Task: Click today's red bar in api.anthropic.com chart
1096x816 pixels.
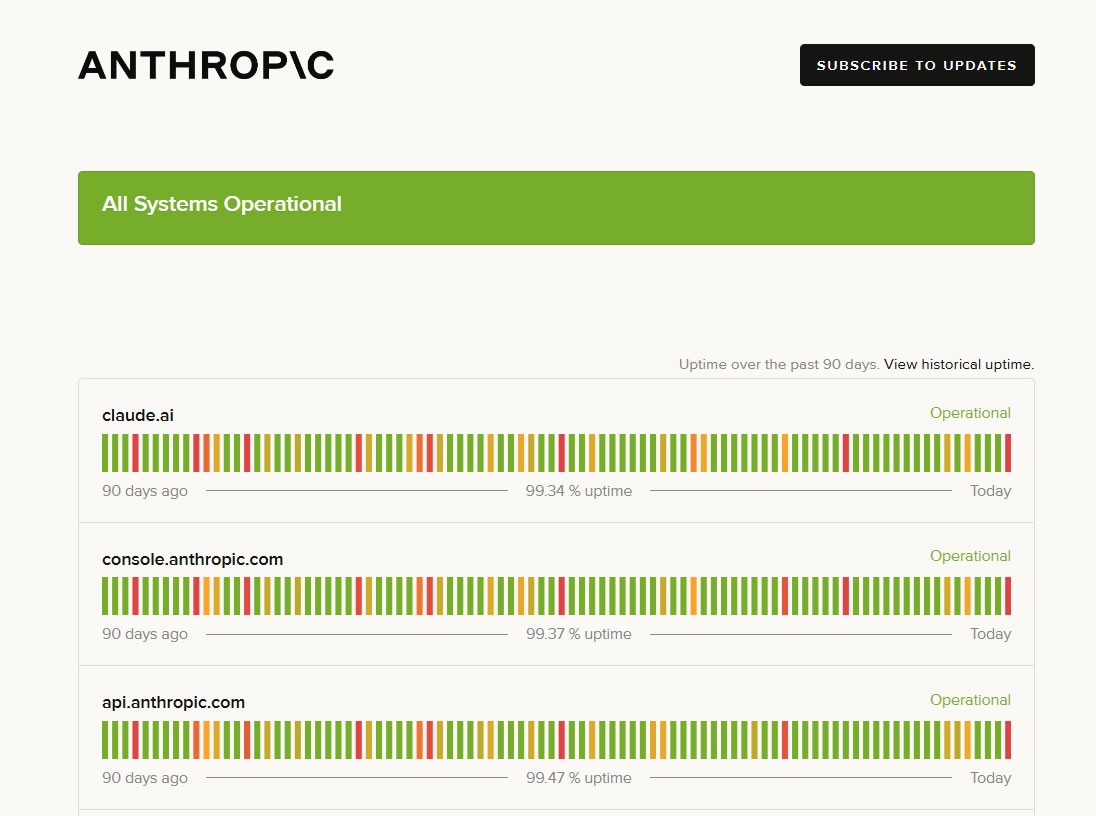Action: [1008, 740]
